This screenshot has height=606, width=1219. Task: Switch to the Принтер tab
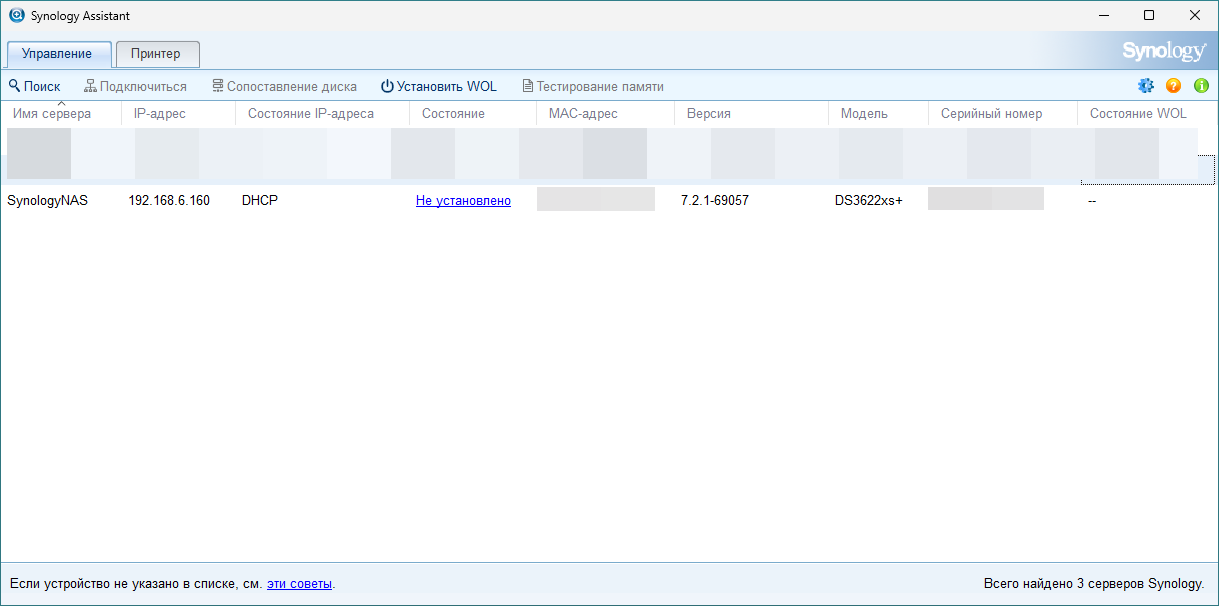coord(158,54)
